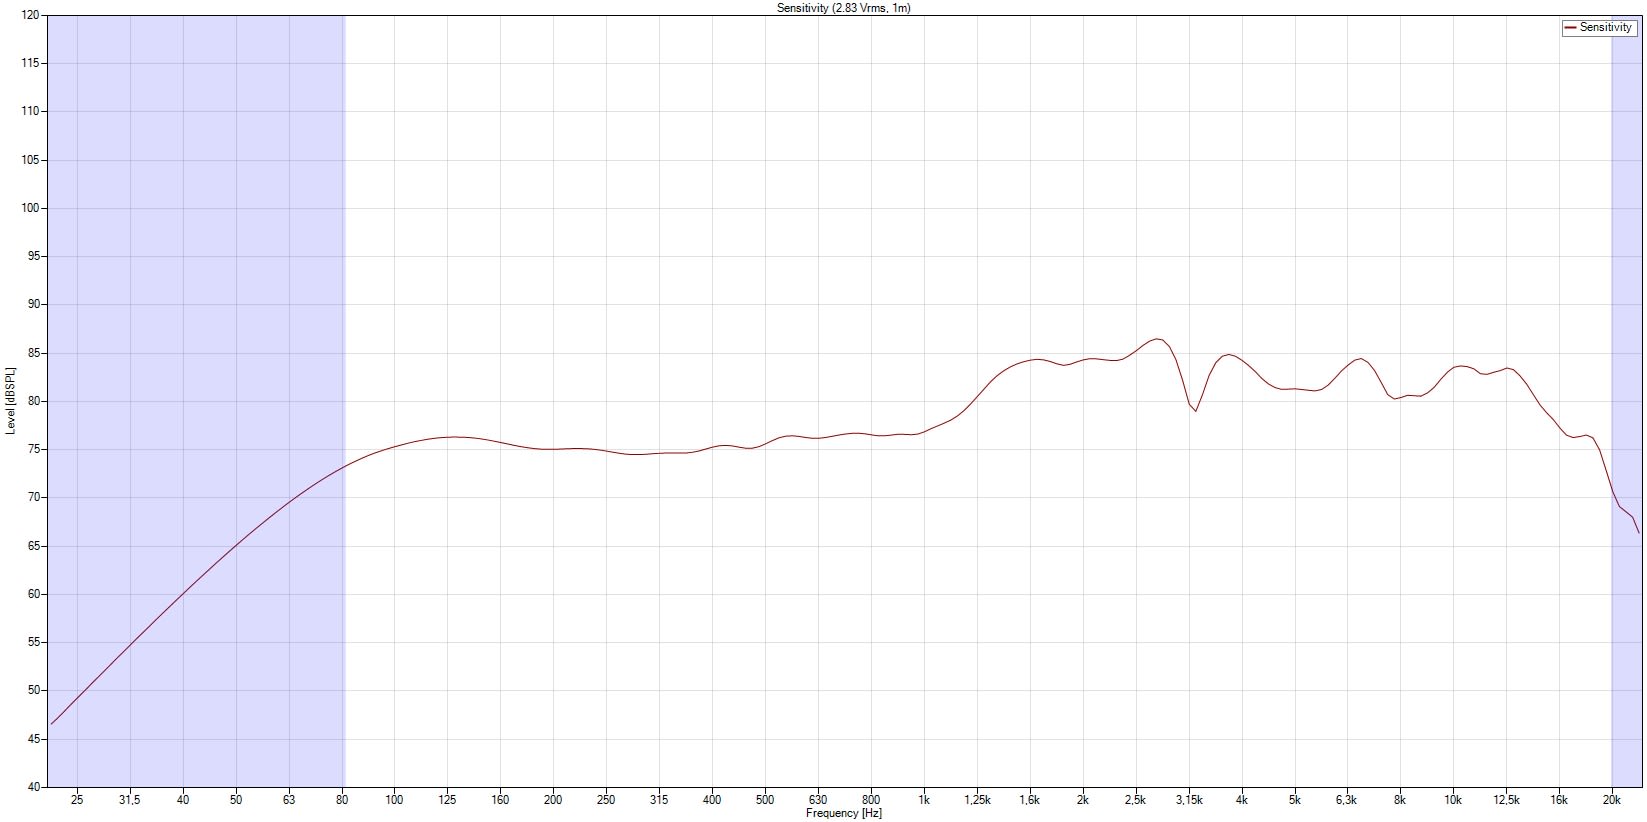This screenshot has height=822, width=1647.
Task: Select the 100 Hz frequency axis tick label
Action: [394, 800]
